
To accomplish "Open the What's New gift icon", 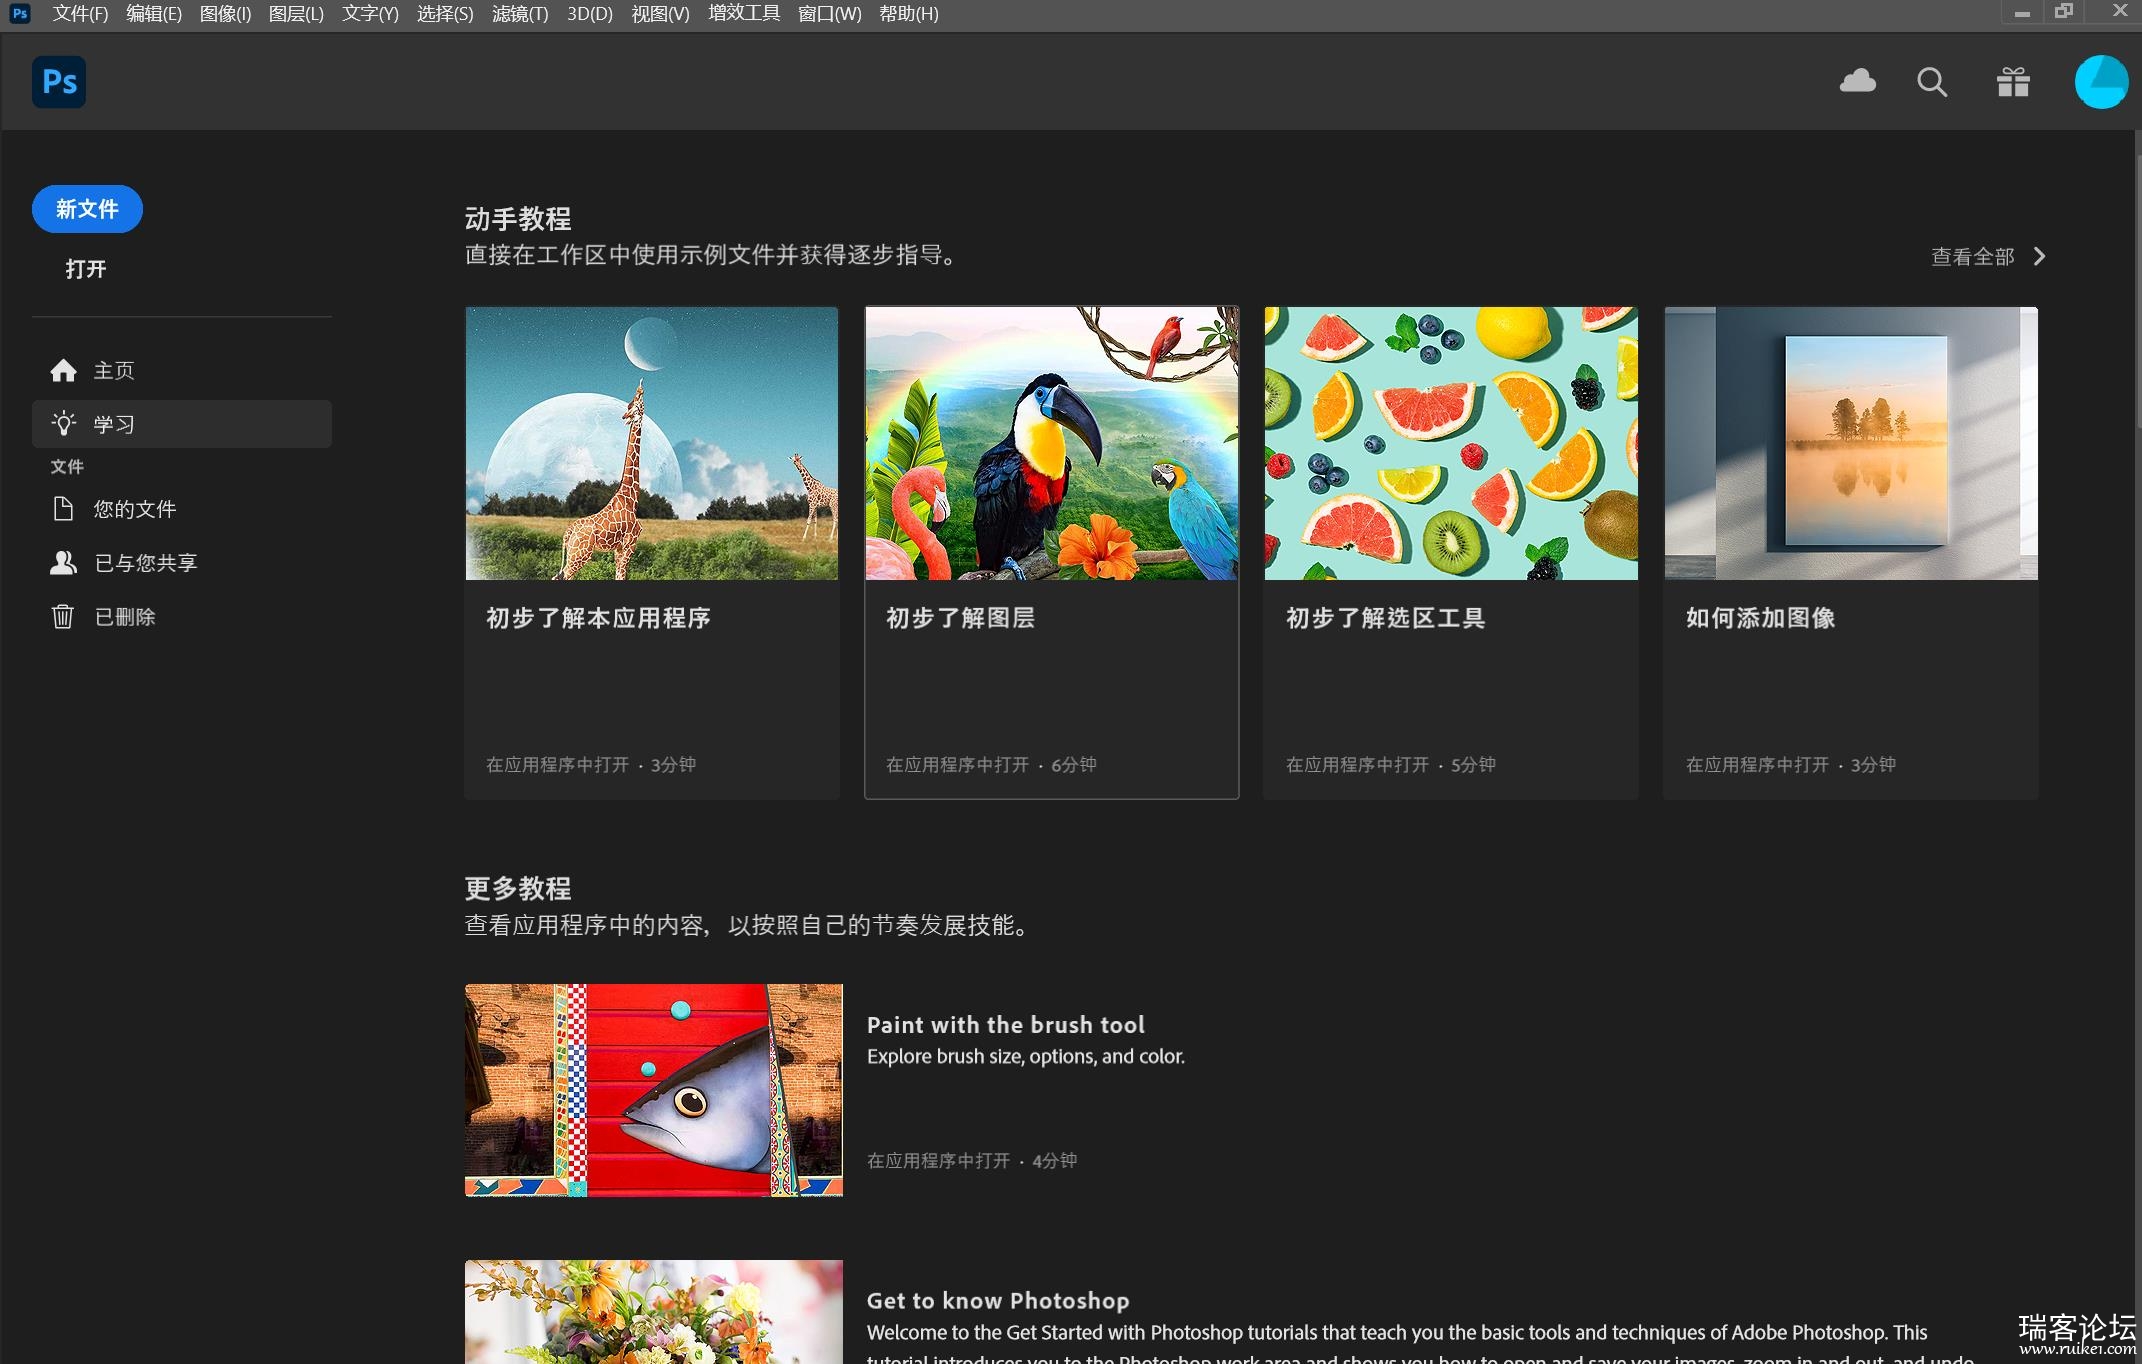I will [x=2013, y=81].
